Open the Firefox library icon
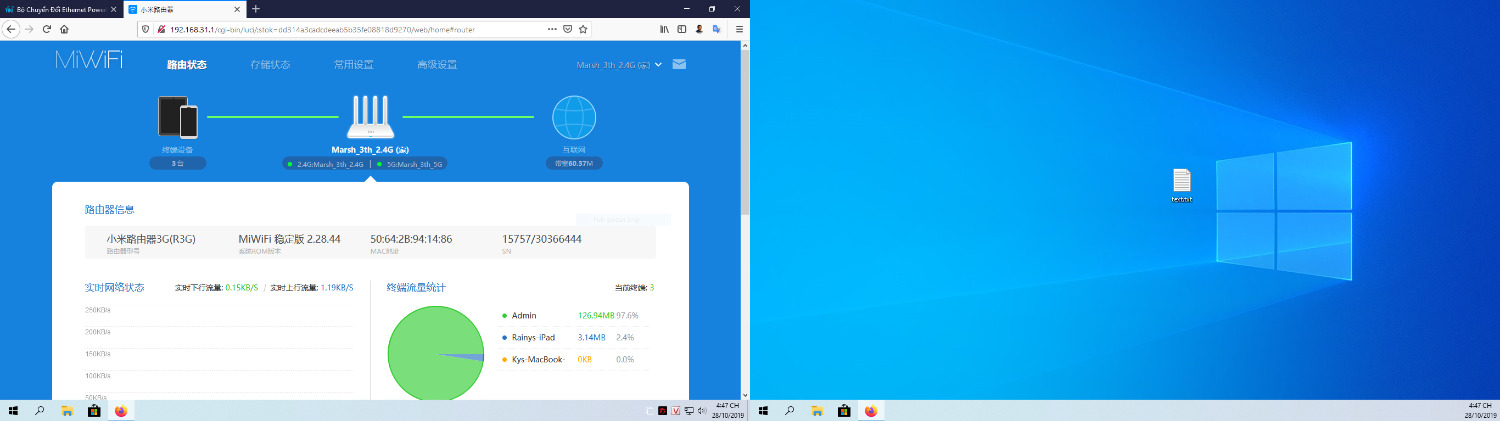Viewport: 1500px width, 421px height. tap(664, 29)
